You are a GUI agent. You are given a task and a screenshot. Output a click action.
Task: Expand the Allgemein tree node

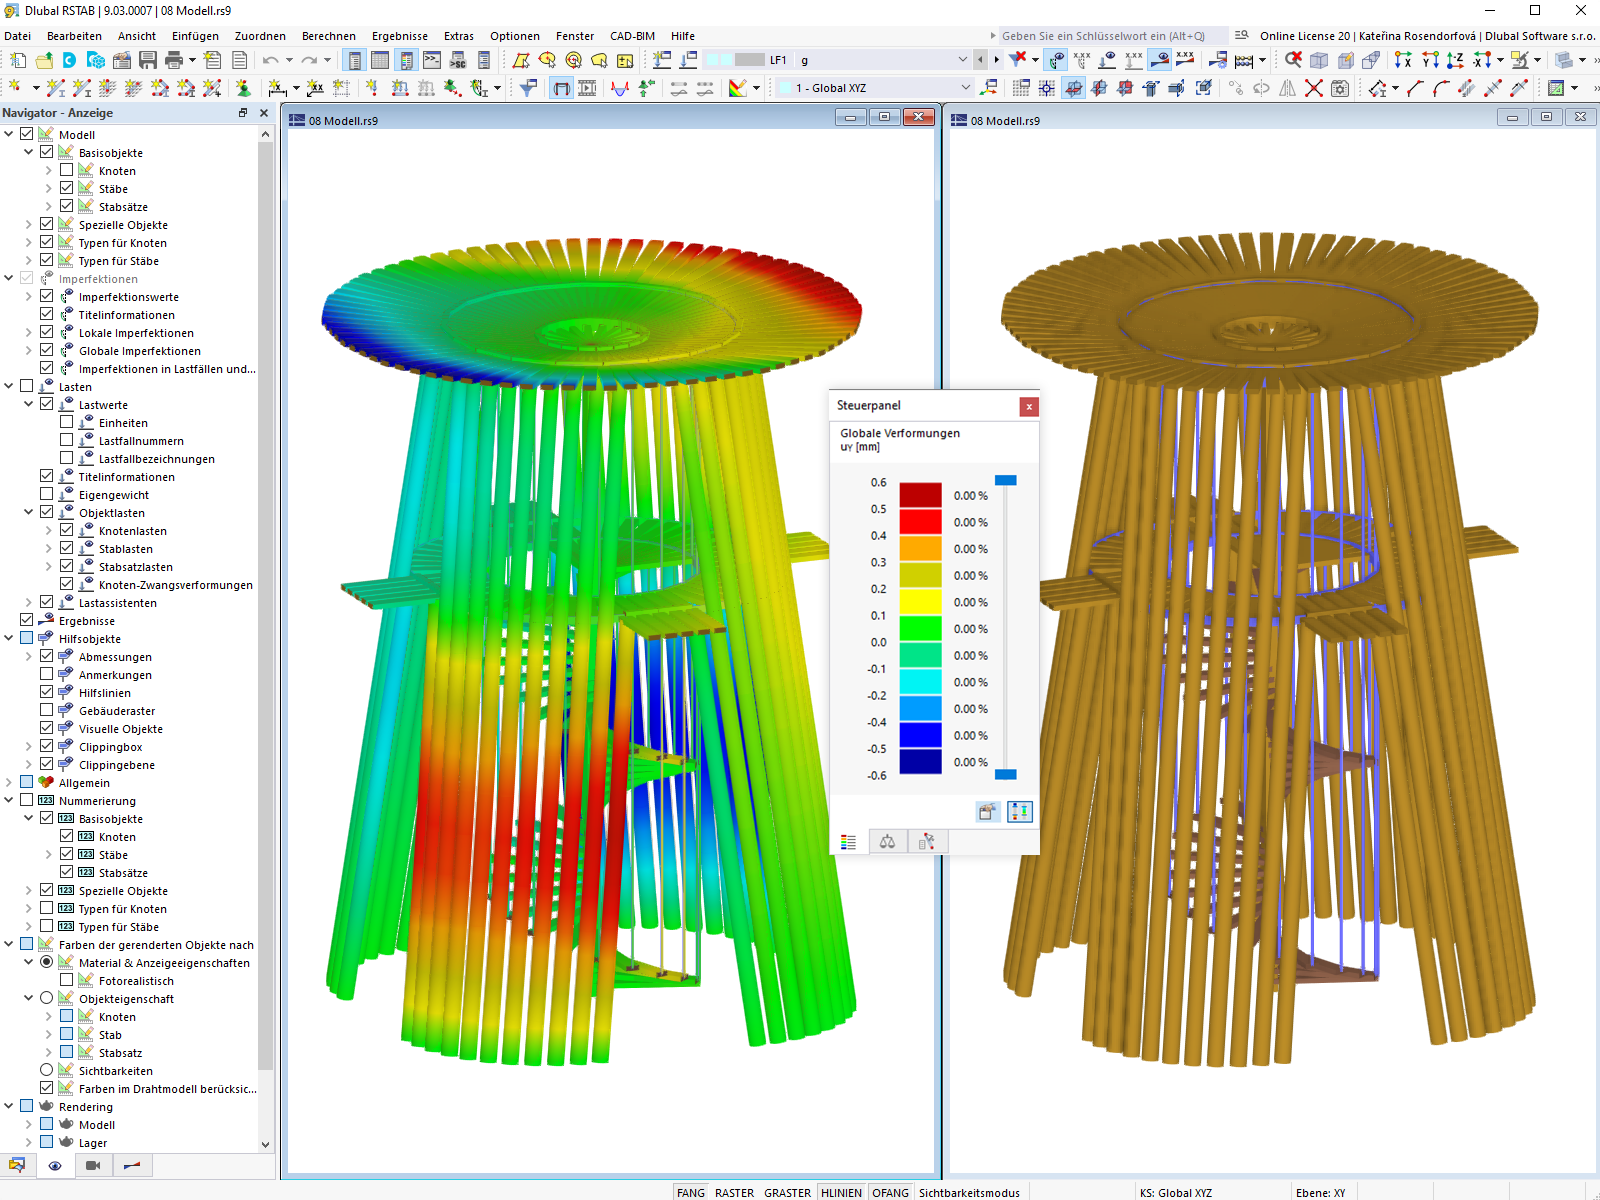[9, 782]
